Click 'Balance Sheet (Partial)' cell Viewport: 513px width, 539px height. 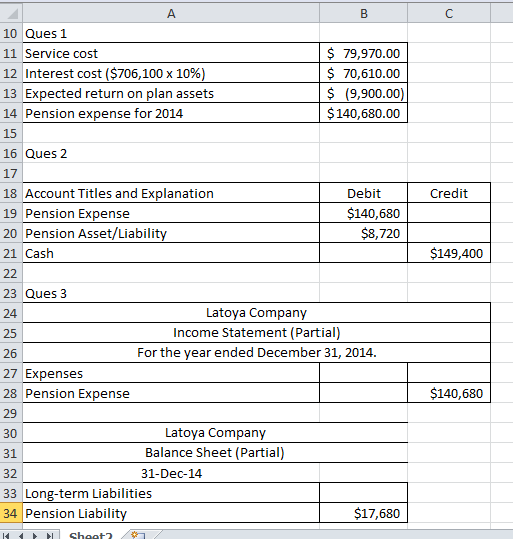coord(215,453)
